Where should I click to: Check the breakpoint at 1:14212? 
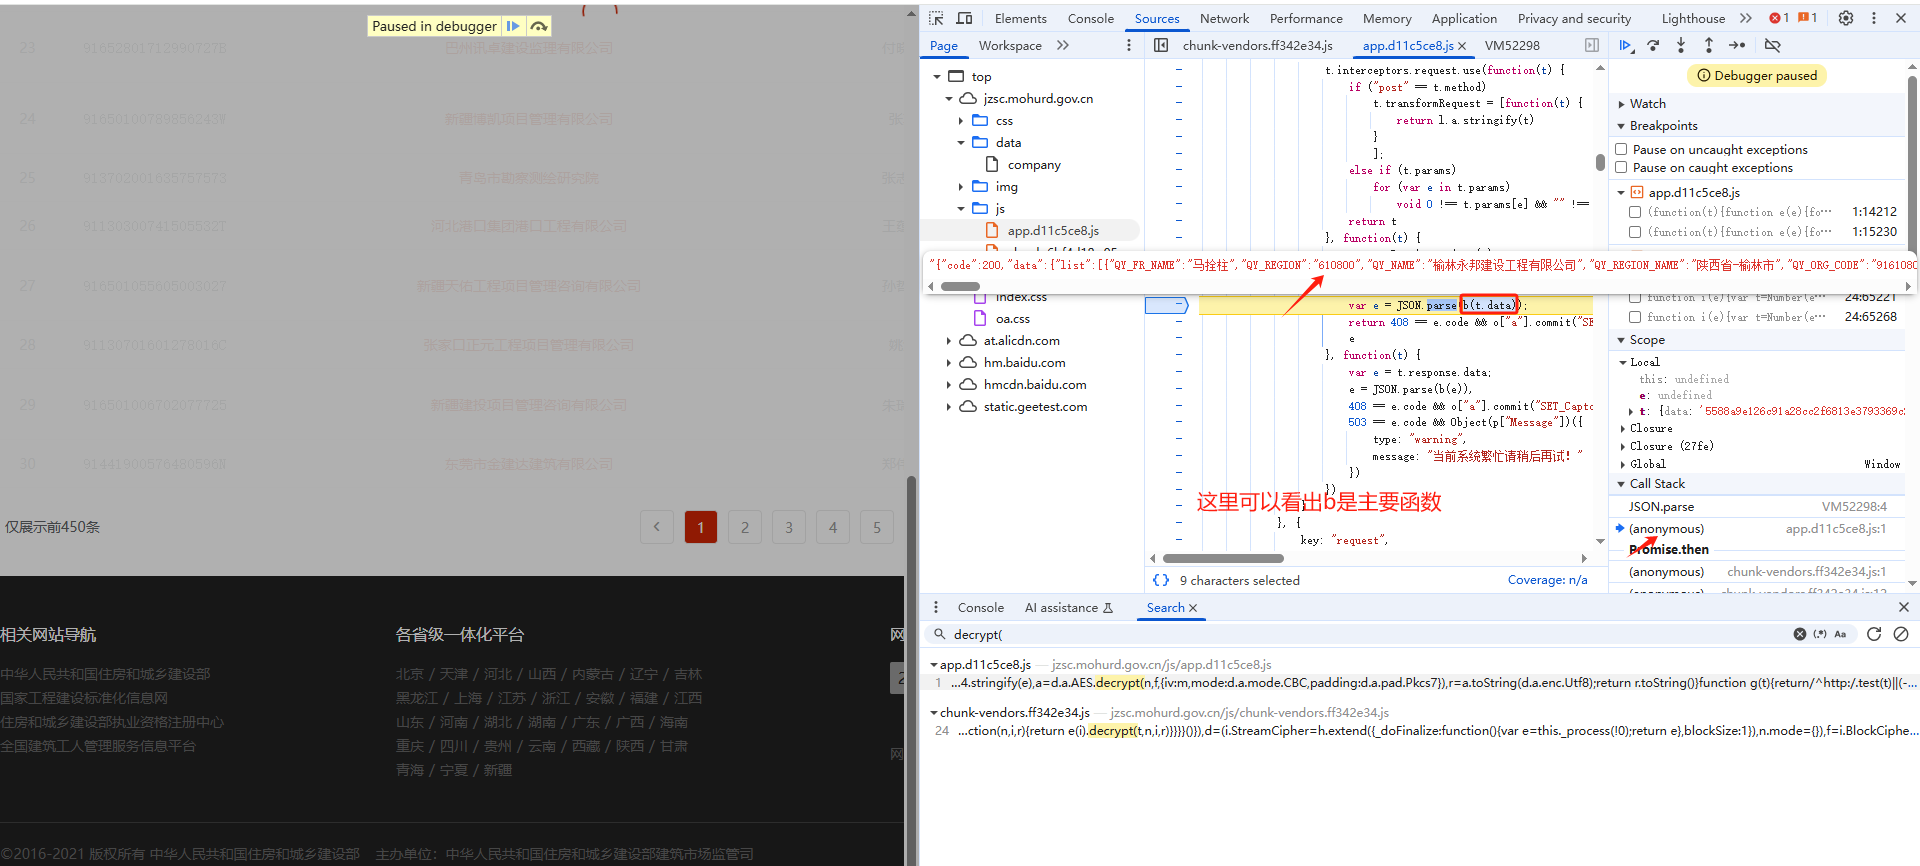coord(1635,212)
